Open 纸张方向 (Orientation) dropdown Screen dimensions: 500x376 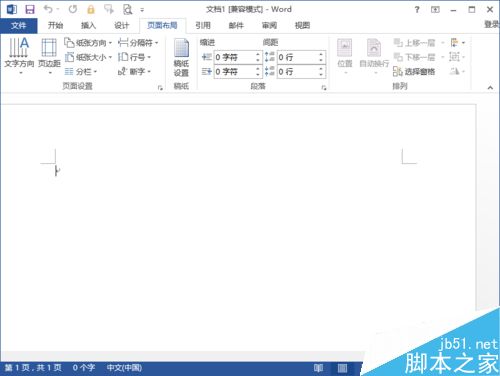click(88, 43)
